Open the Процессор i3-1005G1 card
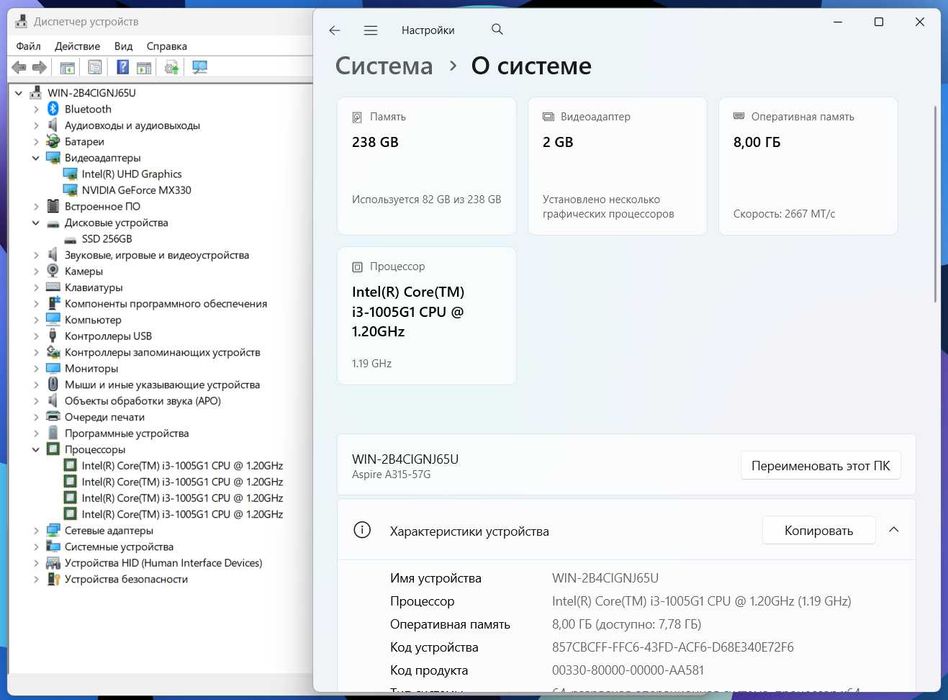The image size is (948, 700). 427,316
